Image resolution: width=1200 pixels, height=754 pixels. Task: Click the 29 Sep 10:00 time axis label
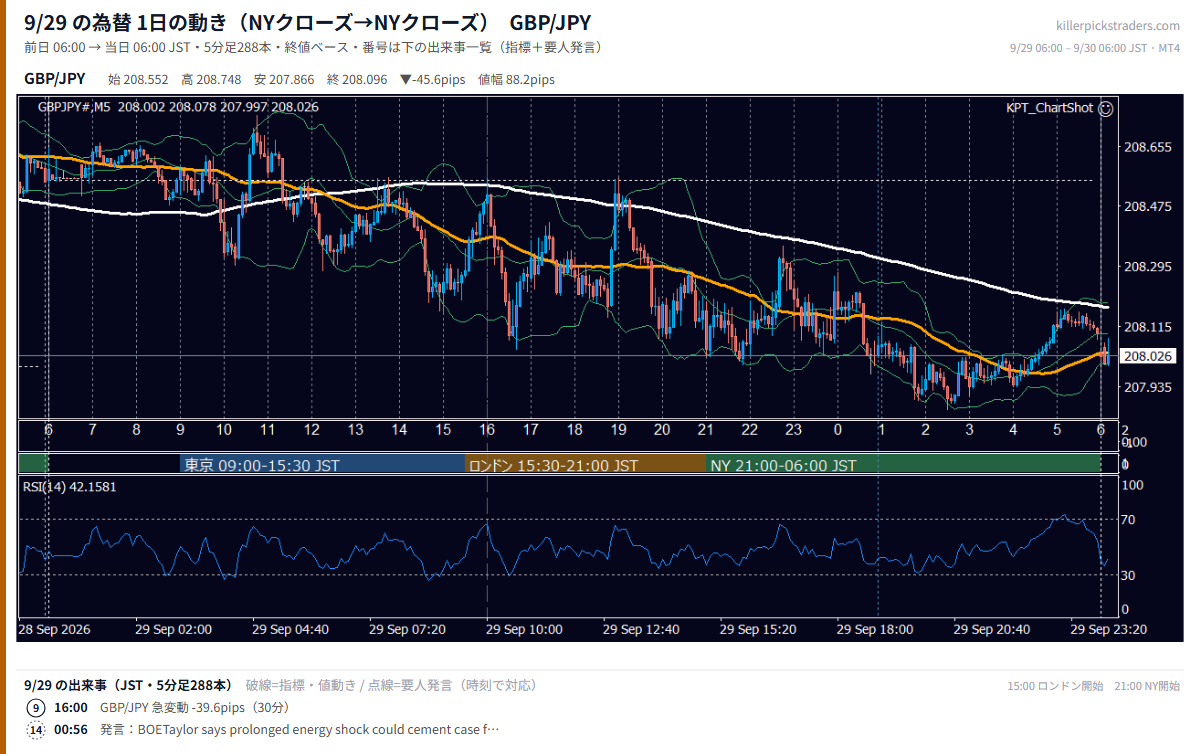click(524, 629)
